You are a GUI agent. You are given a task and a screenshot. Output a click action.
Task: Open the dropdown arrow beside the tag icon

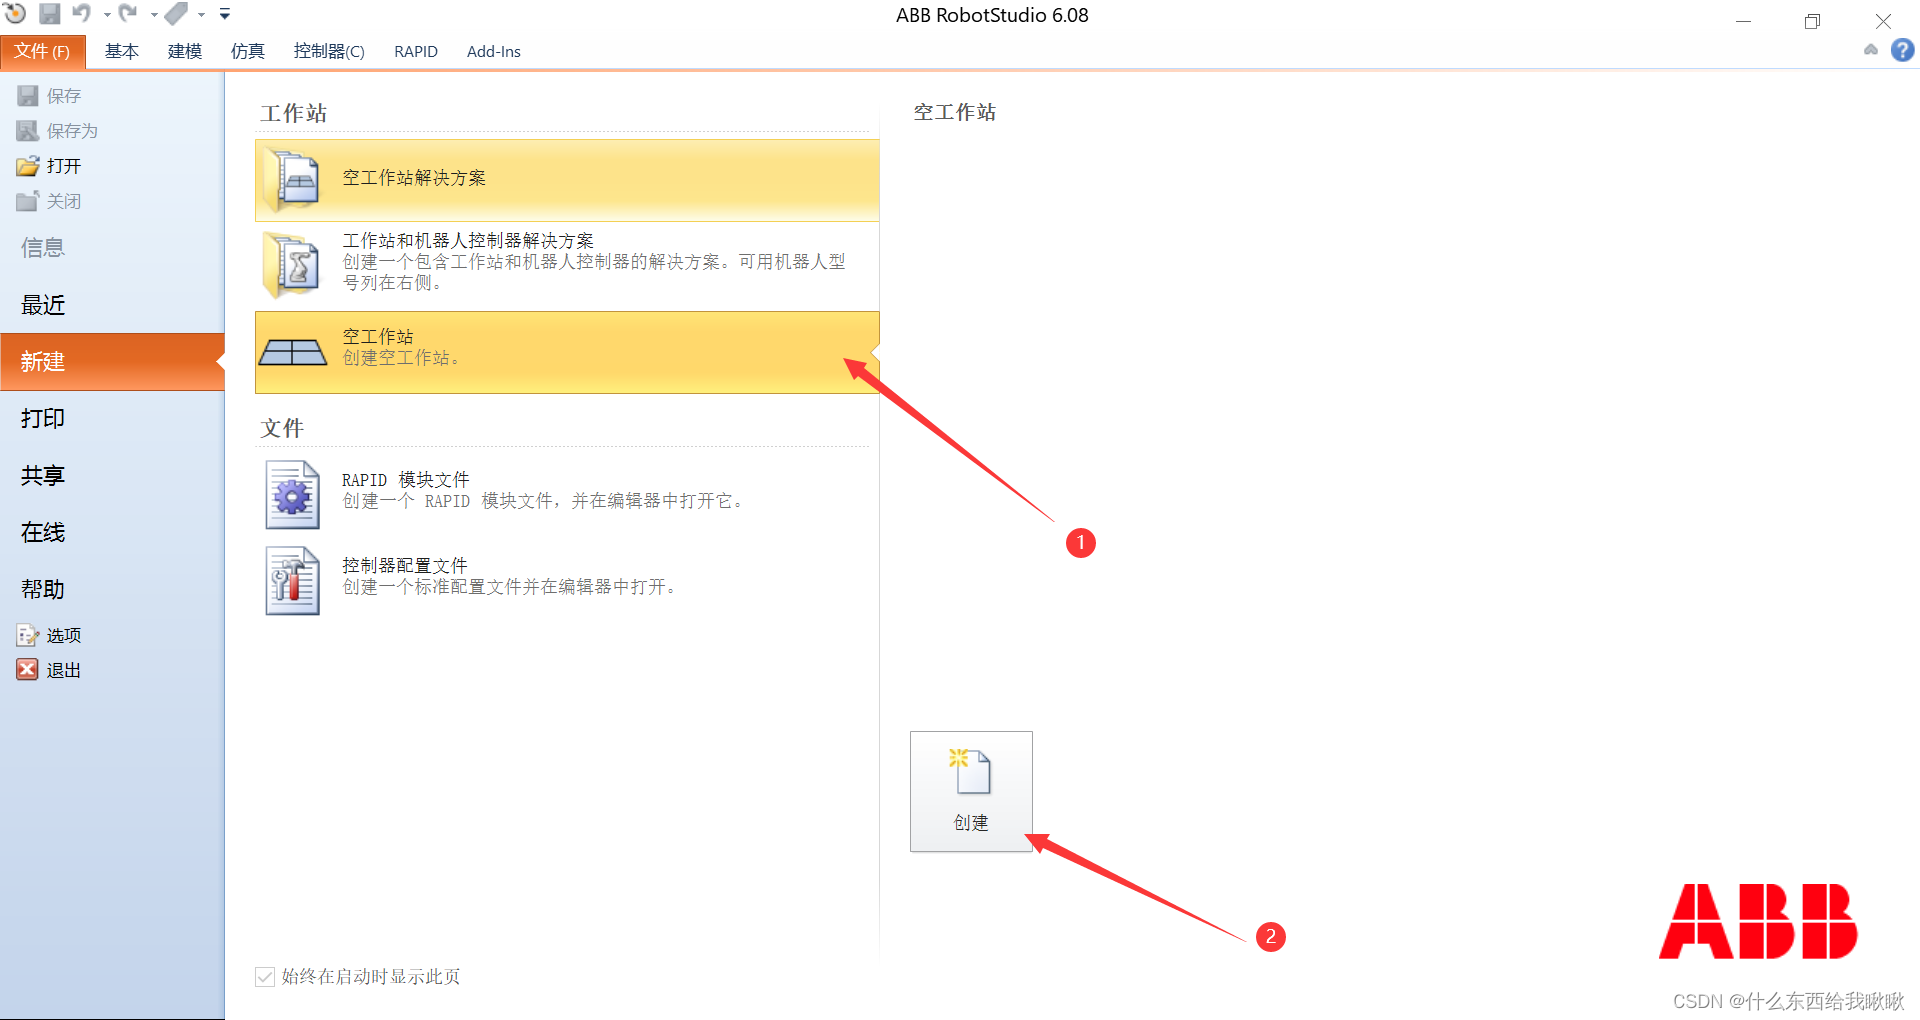pyautogui.click(x=201, y=15)
